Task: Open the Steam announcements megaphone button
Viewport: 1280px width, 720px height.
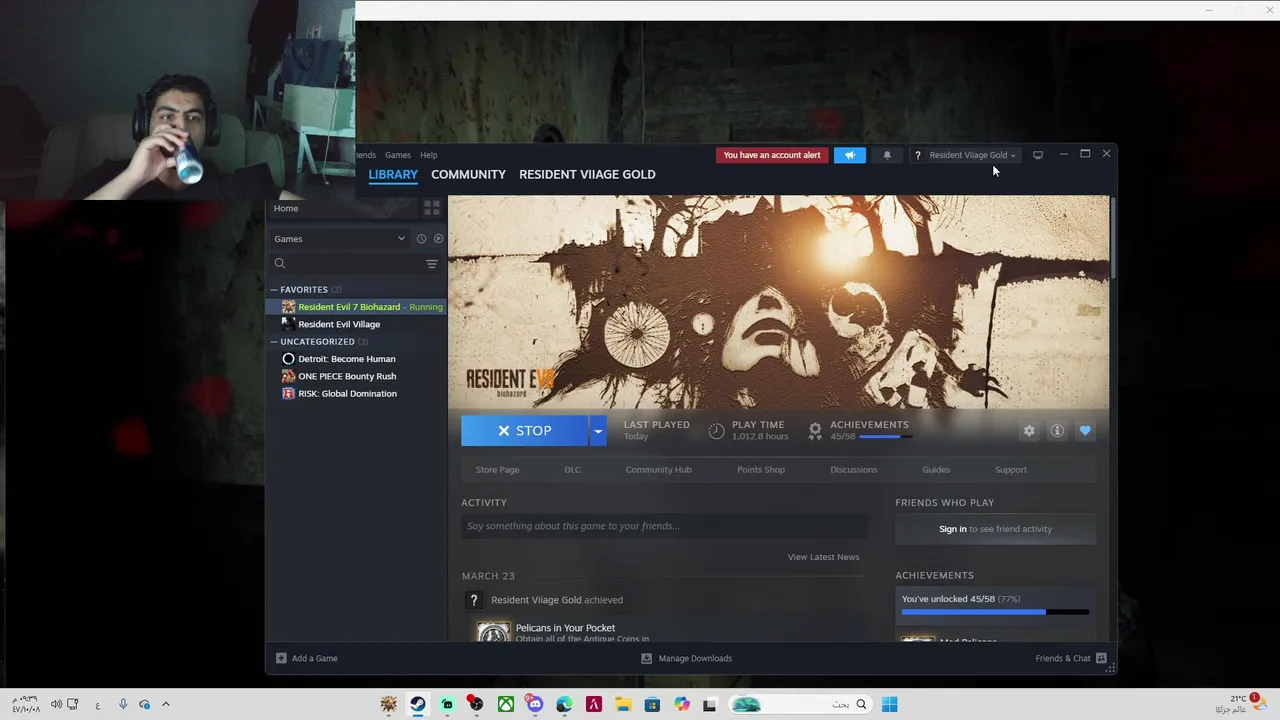Action: coord(849,155)
